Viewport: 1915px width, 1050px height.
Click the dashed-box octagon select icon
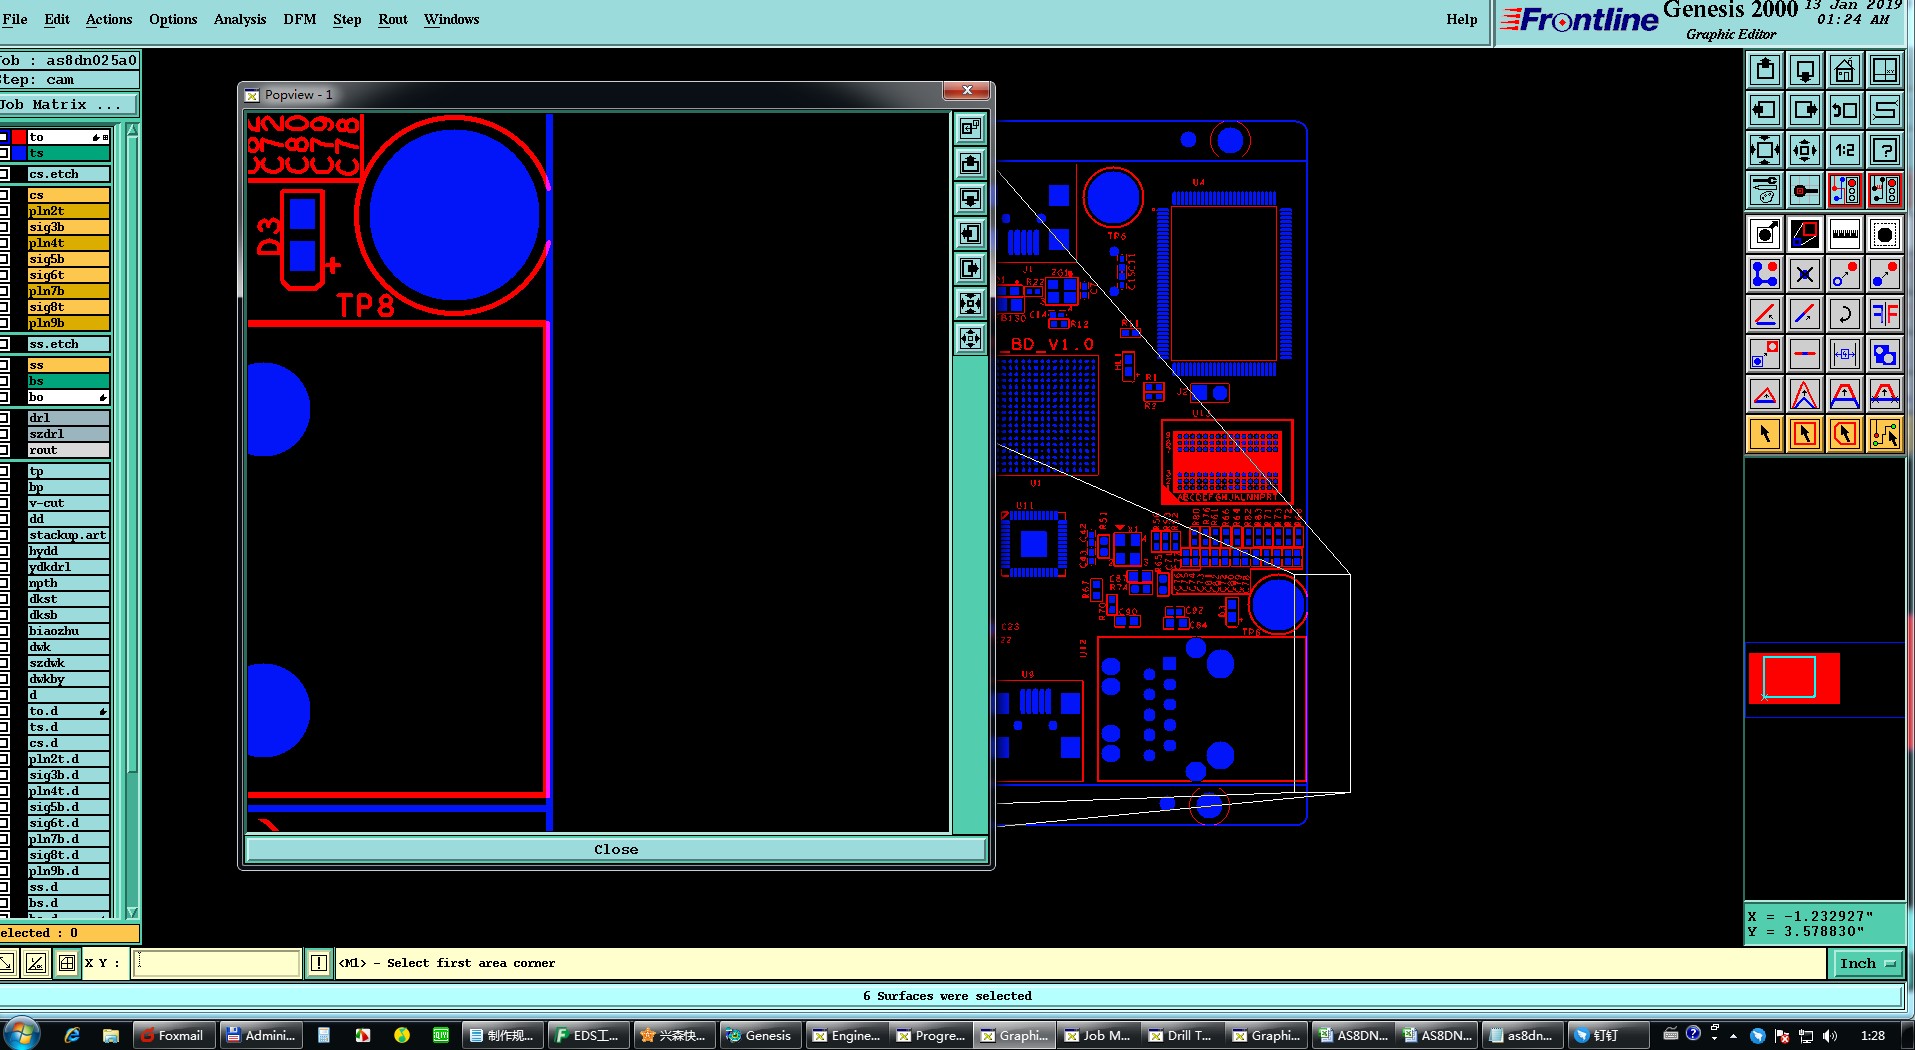[x=1885, y=235]
